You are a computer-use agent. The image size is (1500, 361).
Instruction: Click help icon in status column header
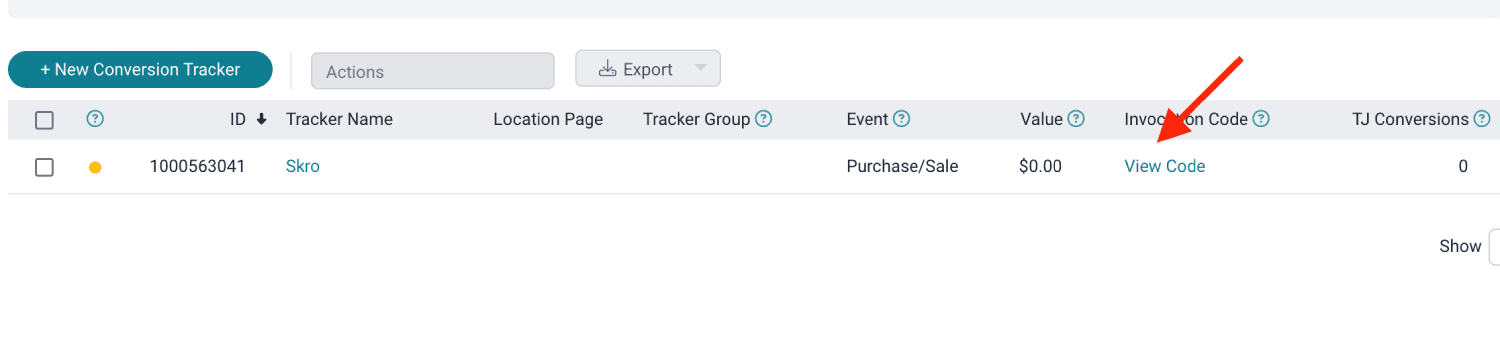pos(95,119)
